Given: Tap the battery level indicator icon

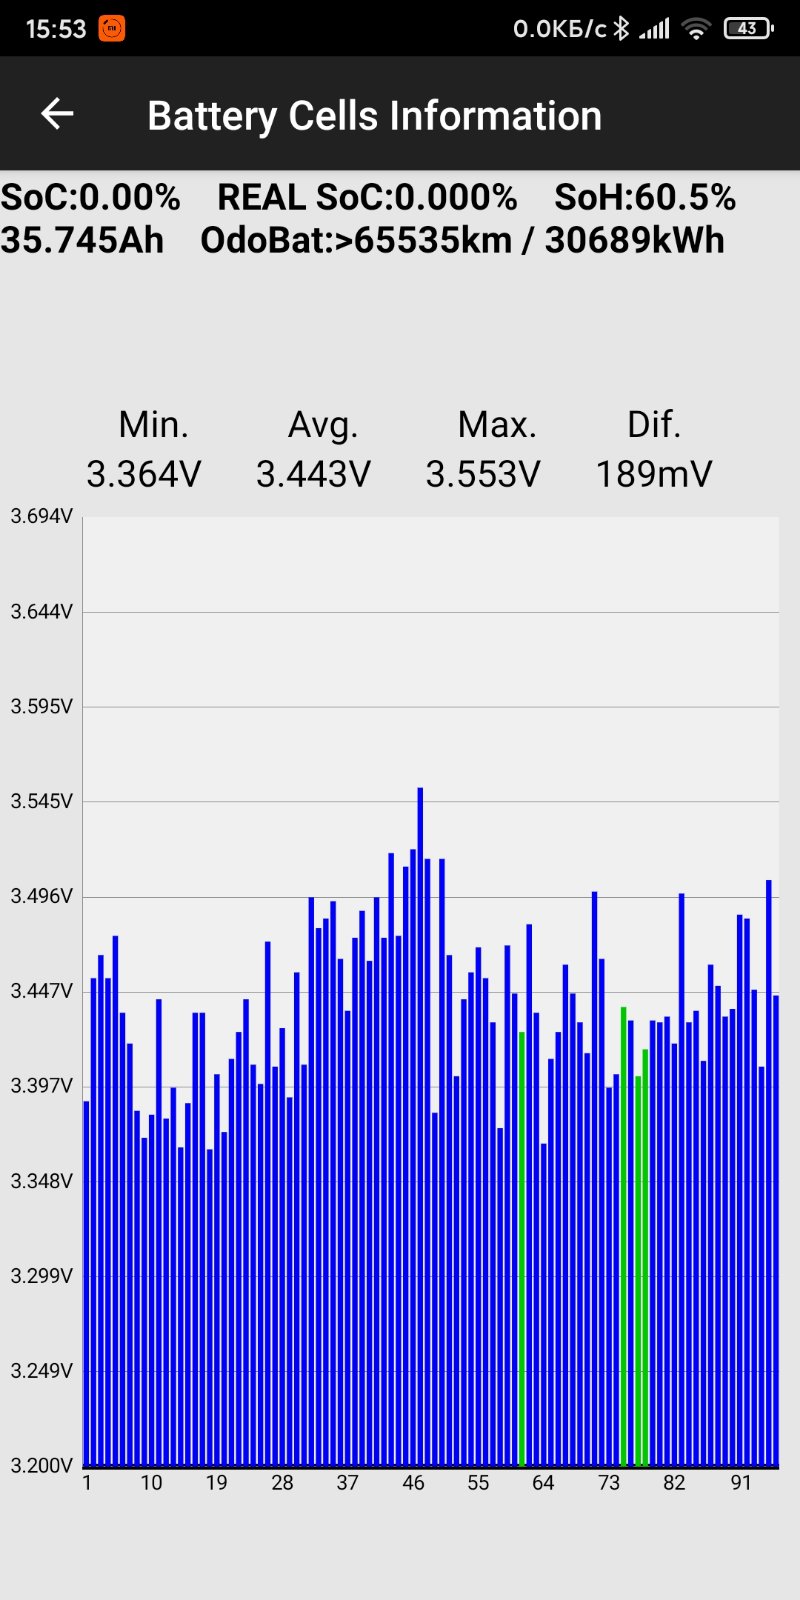Looking at the screenshot, I should pyautogui.click(x=748, y=28).
